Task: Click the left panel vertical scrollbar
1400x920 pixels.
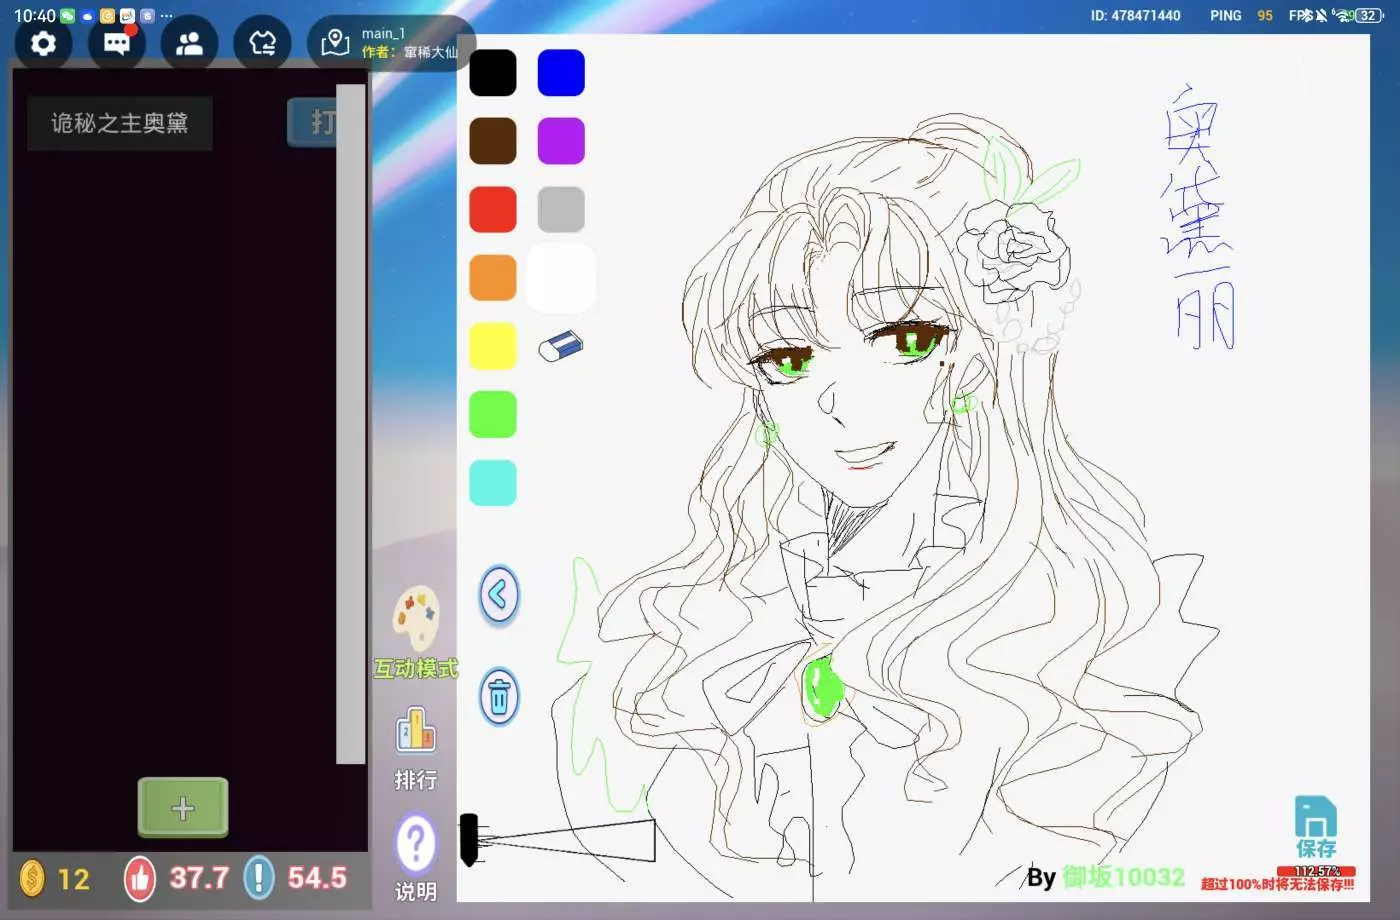Action: coord(351,423)
